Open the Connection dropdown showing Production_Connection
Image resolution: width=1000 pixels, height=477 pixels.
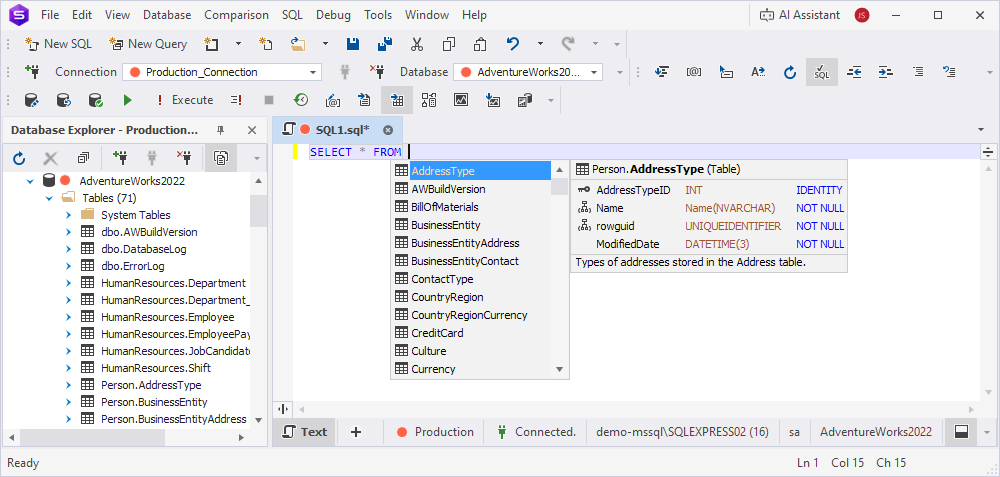click(x=314, y=72)
